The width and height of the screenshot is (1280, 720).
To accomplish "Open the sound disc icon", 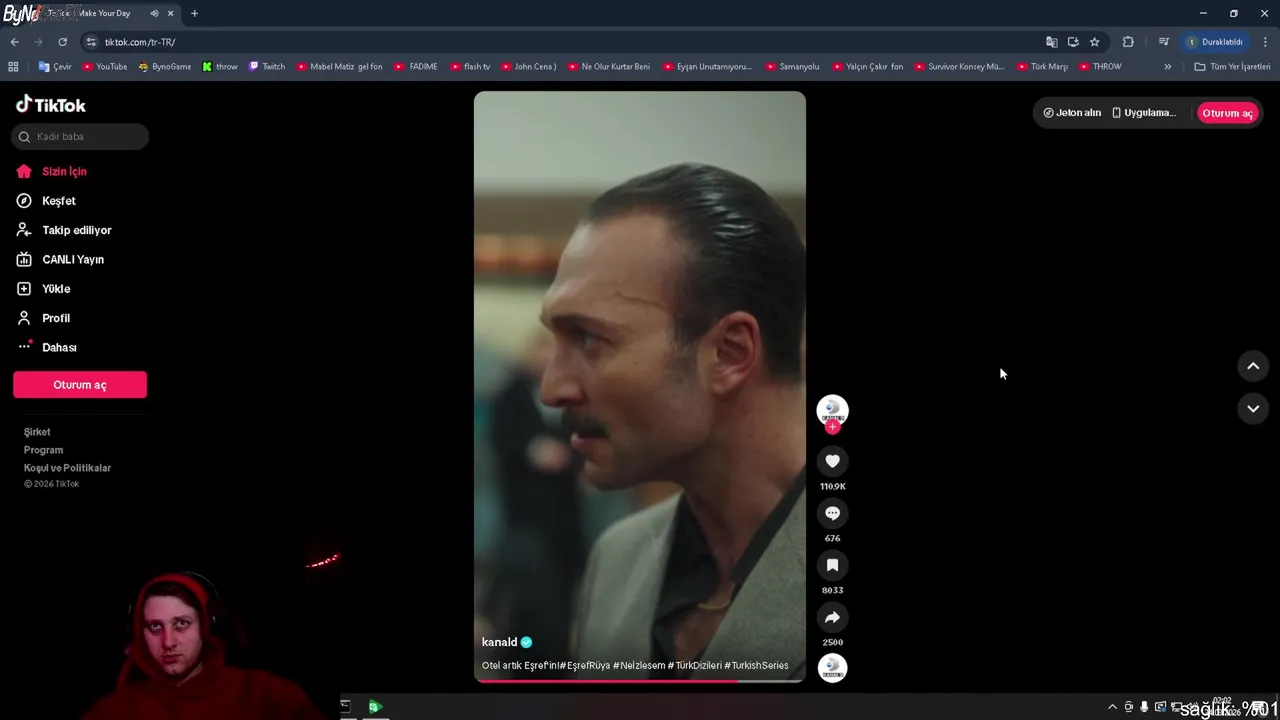I will [832, 668].
